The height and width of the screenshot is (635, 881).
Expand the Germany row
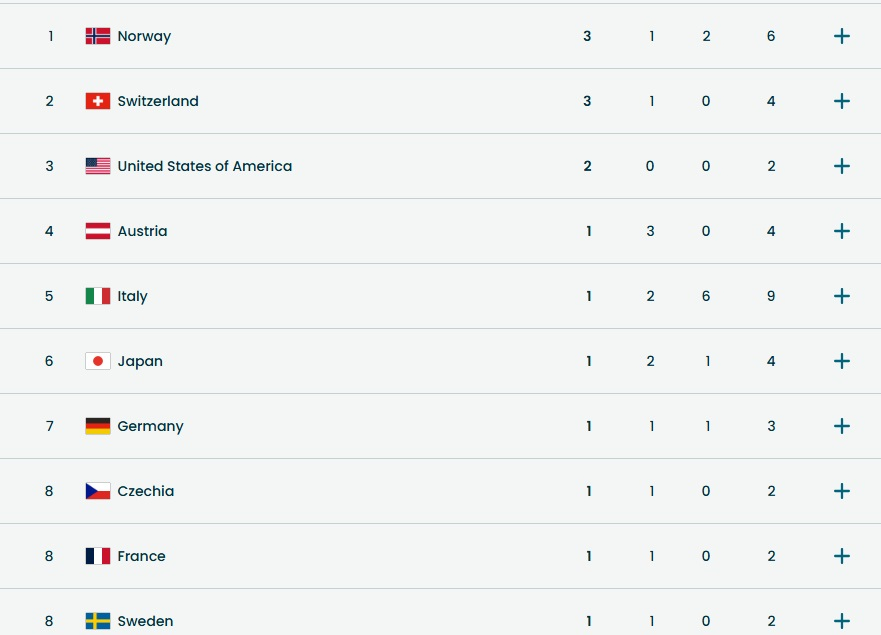(842, 426)
